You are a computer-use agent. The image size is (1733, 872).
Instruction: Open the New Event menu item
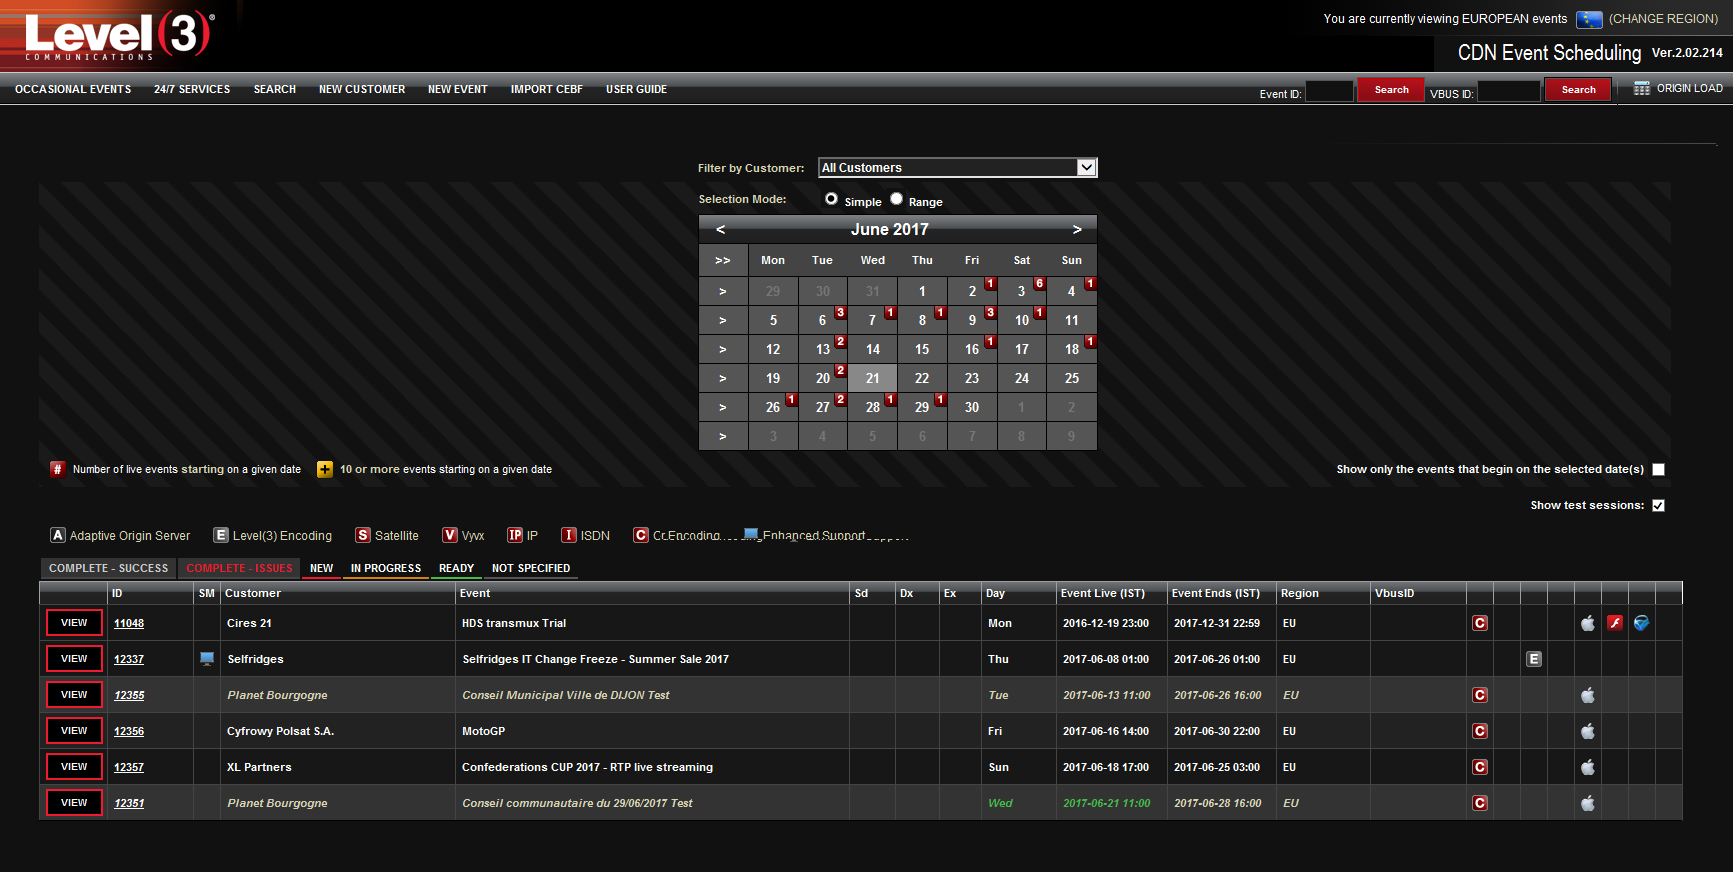pos(458,89)
